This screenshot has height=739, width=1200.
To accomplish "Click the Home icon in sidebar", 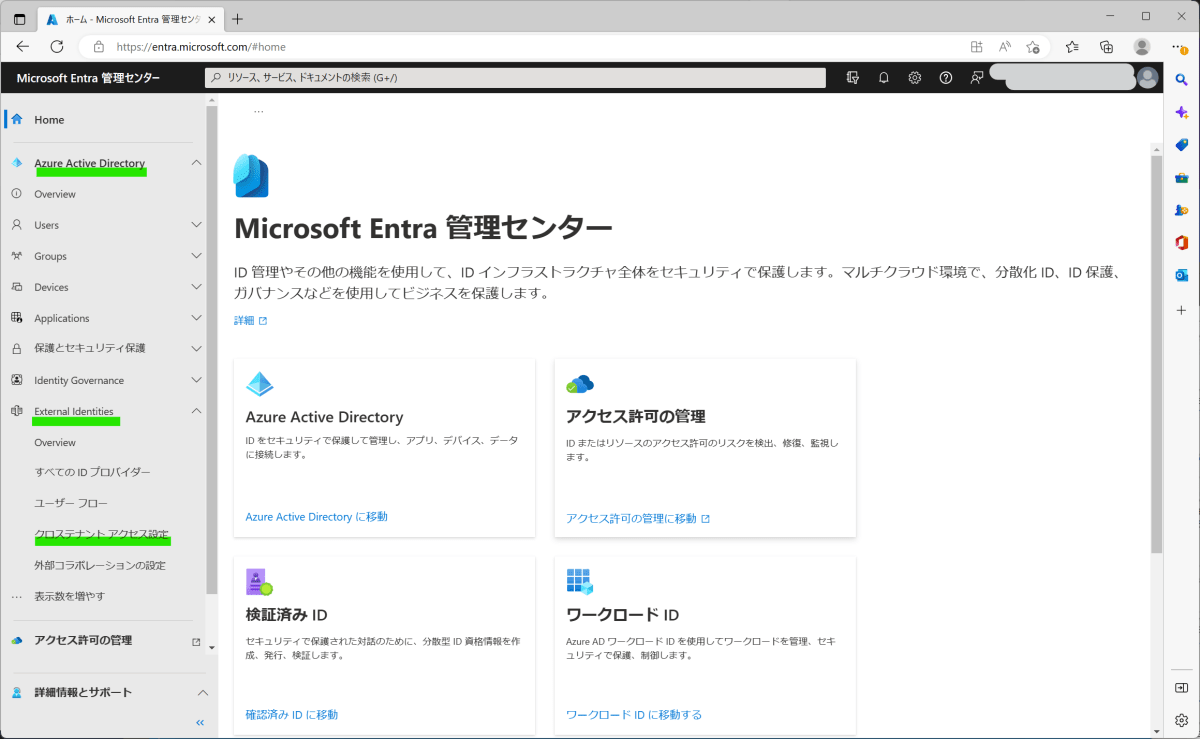I will pos(16,119).
